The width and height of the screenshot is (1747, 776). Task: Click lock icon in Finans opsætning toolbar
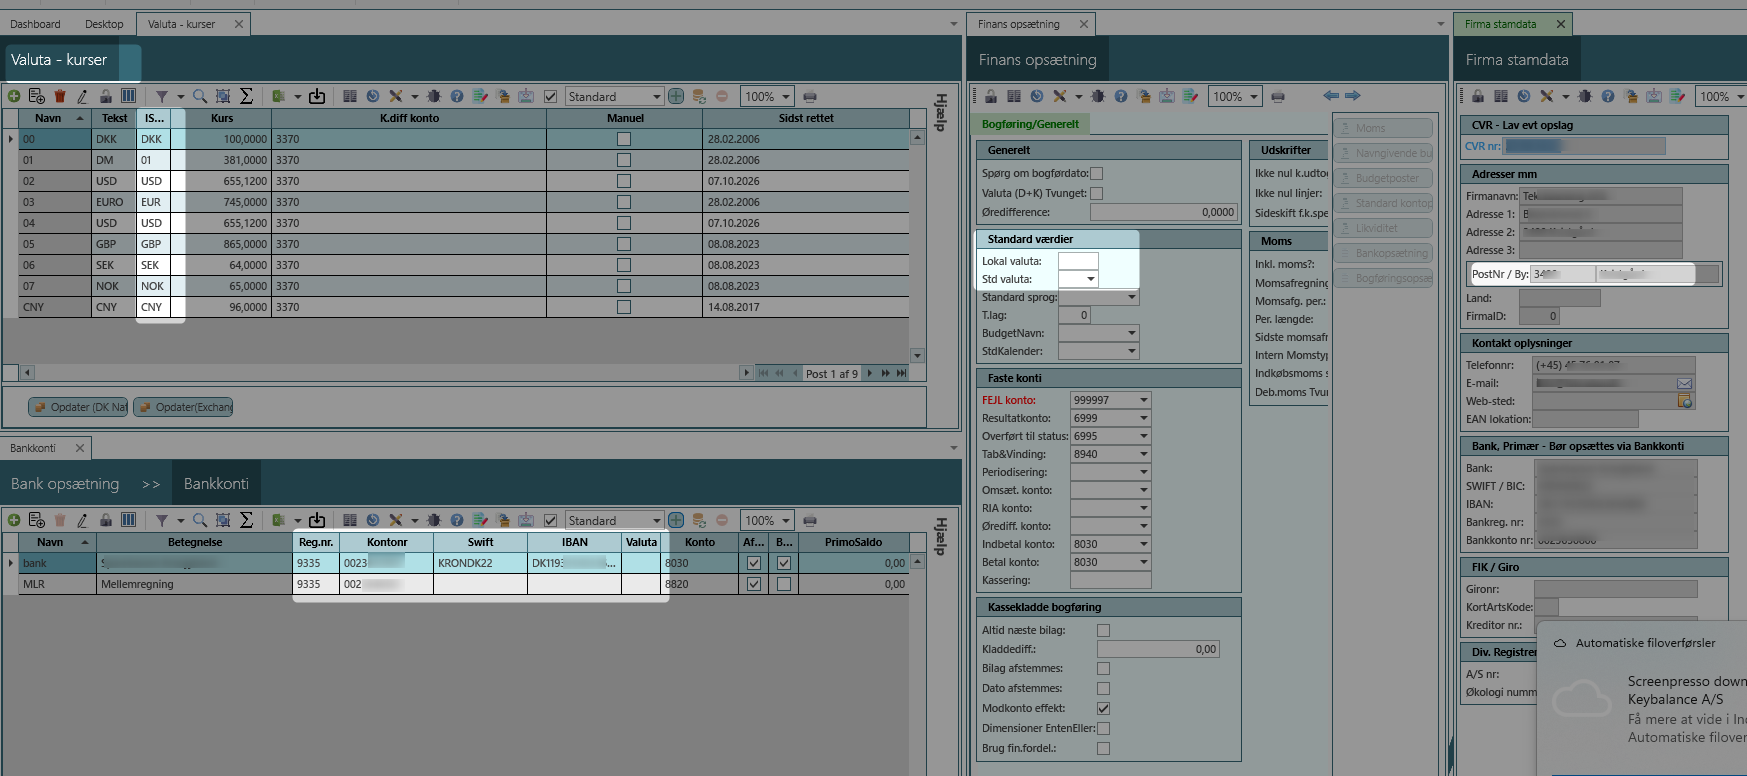991,96
